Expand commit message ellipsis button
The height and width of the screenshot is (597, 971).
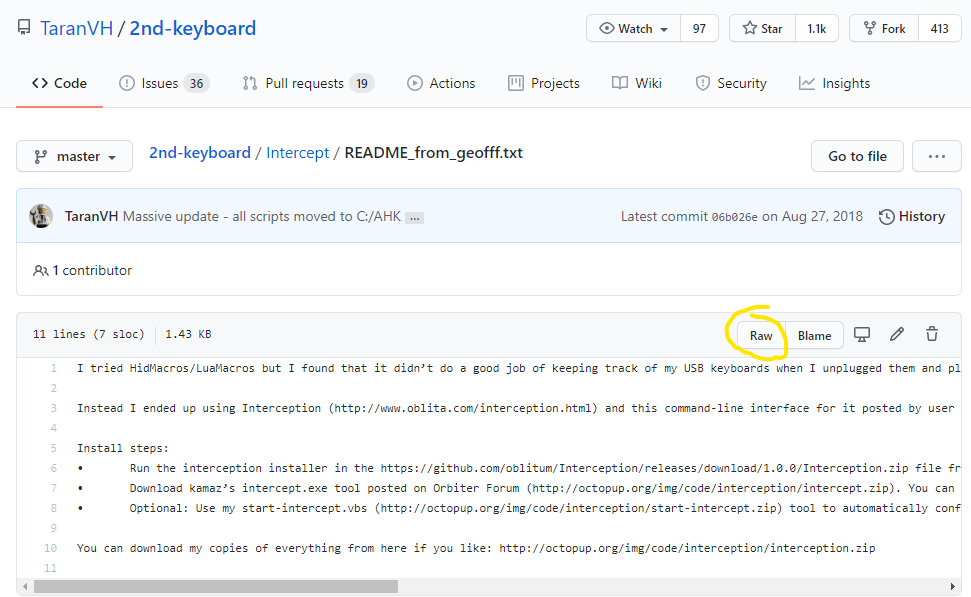(x=414, y=217)
